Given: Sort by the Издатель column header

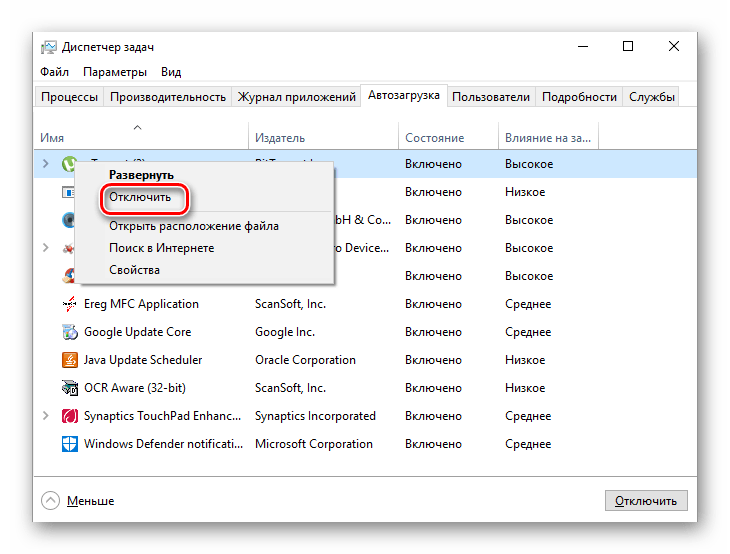Looking at the screenshot, I should click(x=280, y=138).
